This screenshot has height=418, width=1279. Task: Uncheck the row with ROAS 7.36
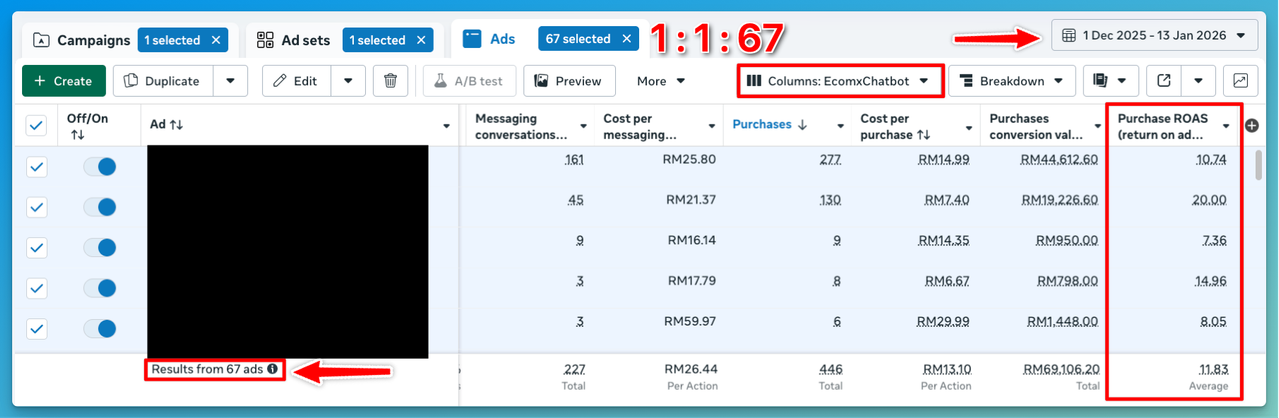[36, 247]
